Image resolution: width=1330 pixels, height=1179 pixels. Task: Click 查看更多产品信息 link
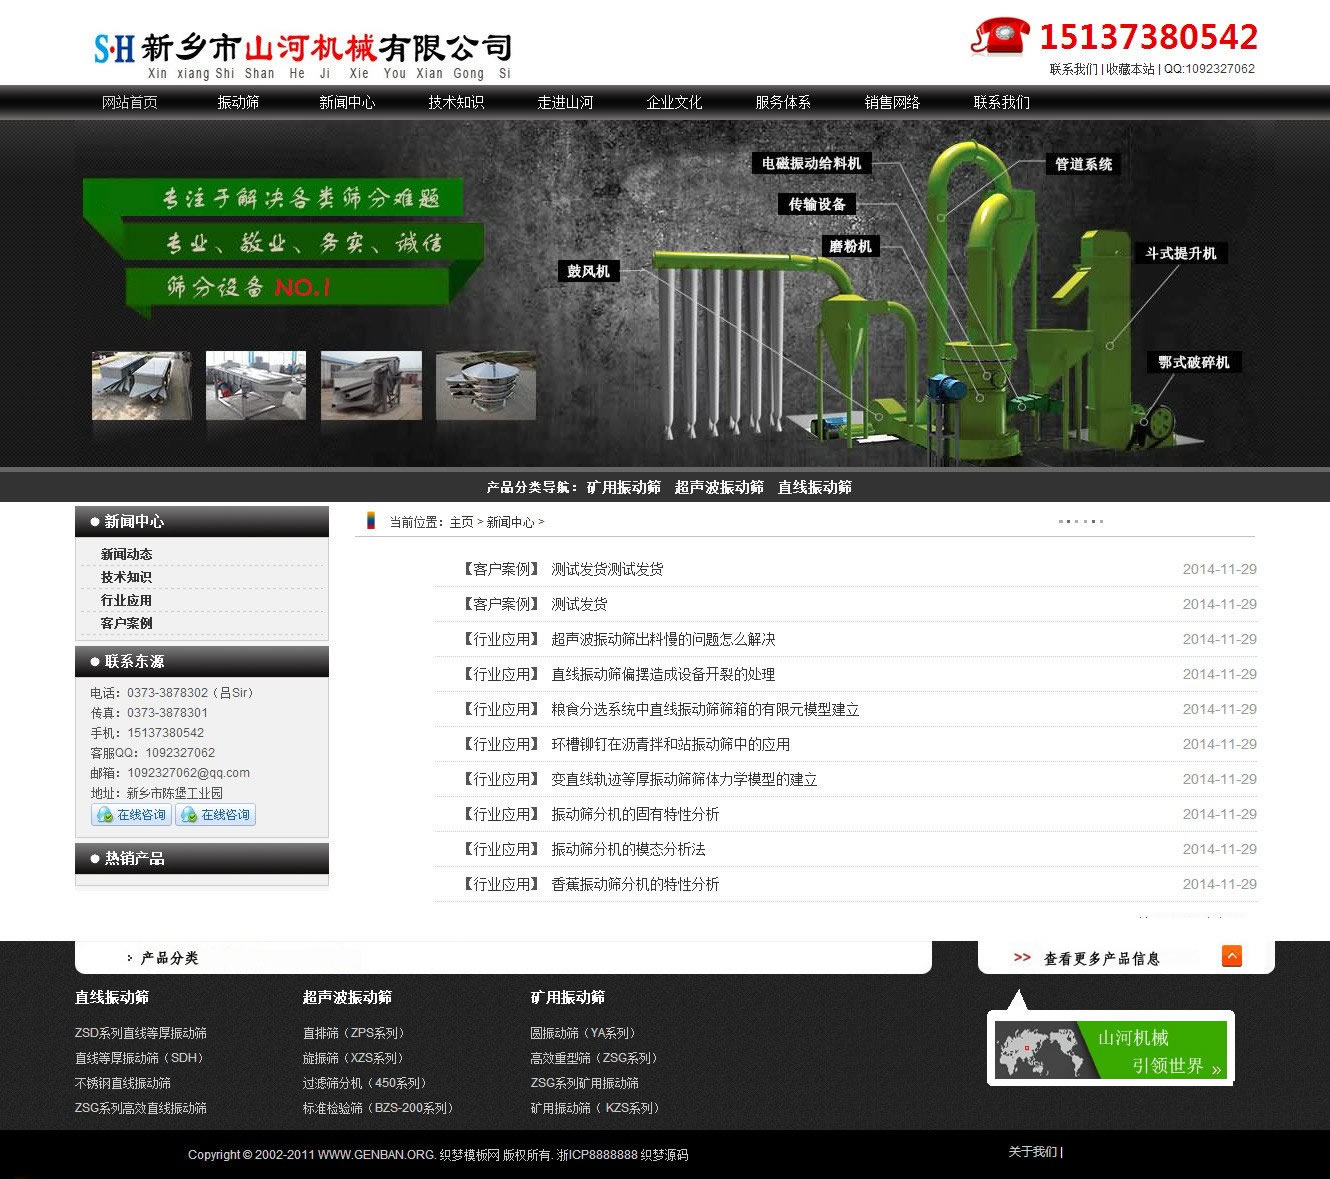pyautogui.click(x=1102, y=958)
